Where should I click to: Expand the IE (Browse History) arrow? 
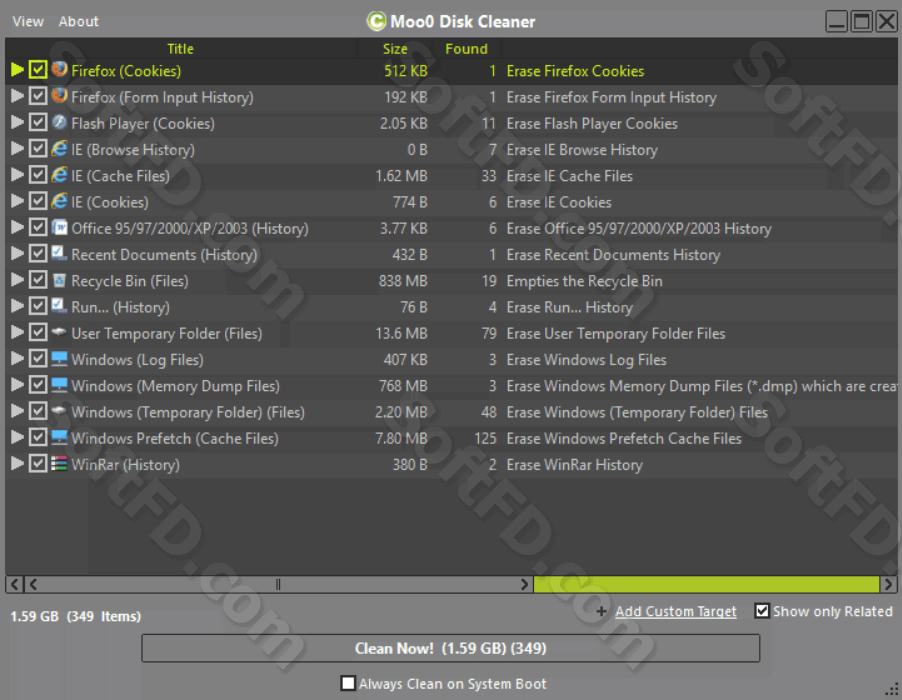pos(17,148)
